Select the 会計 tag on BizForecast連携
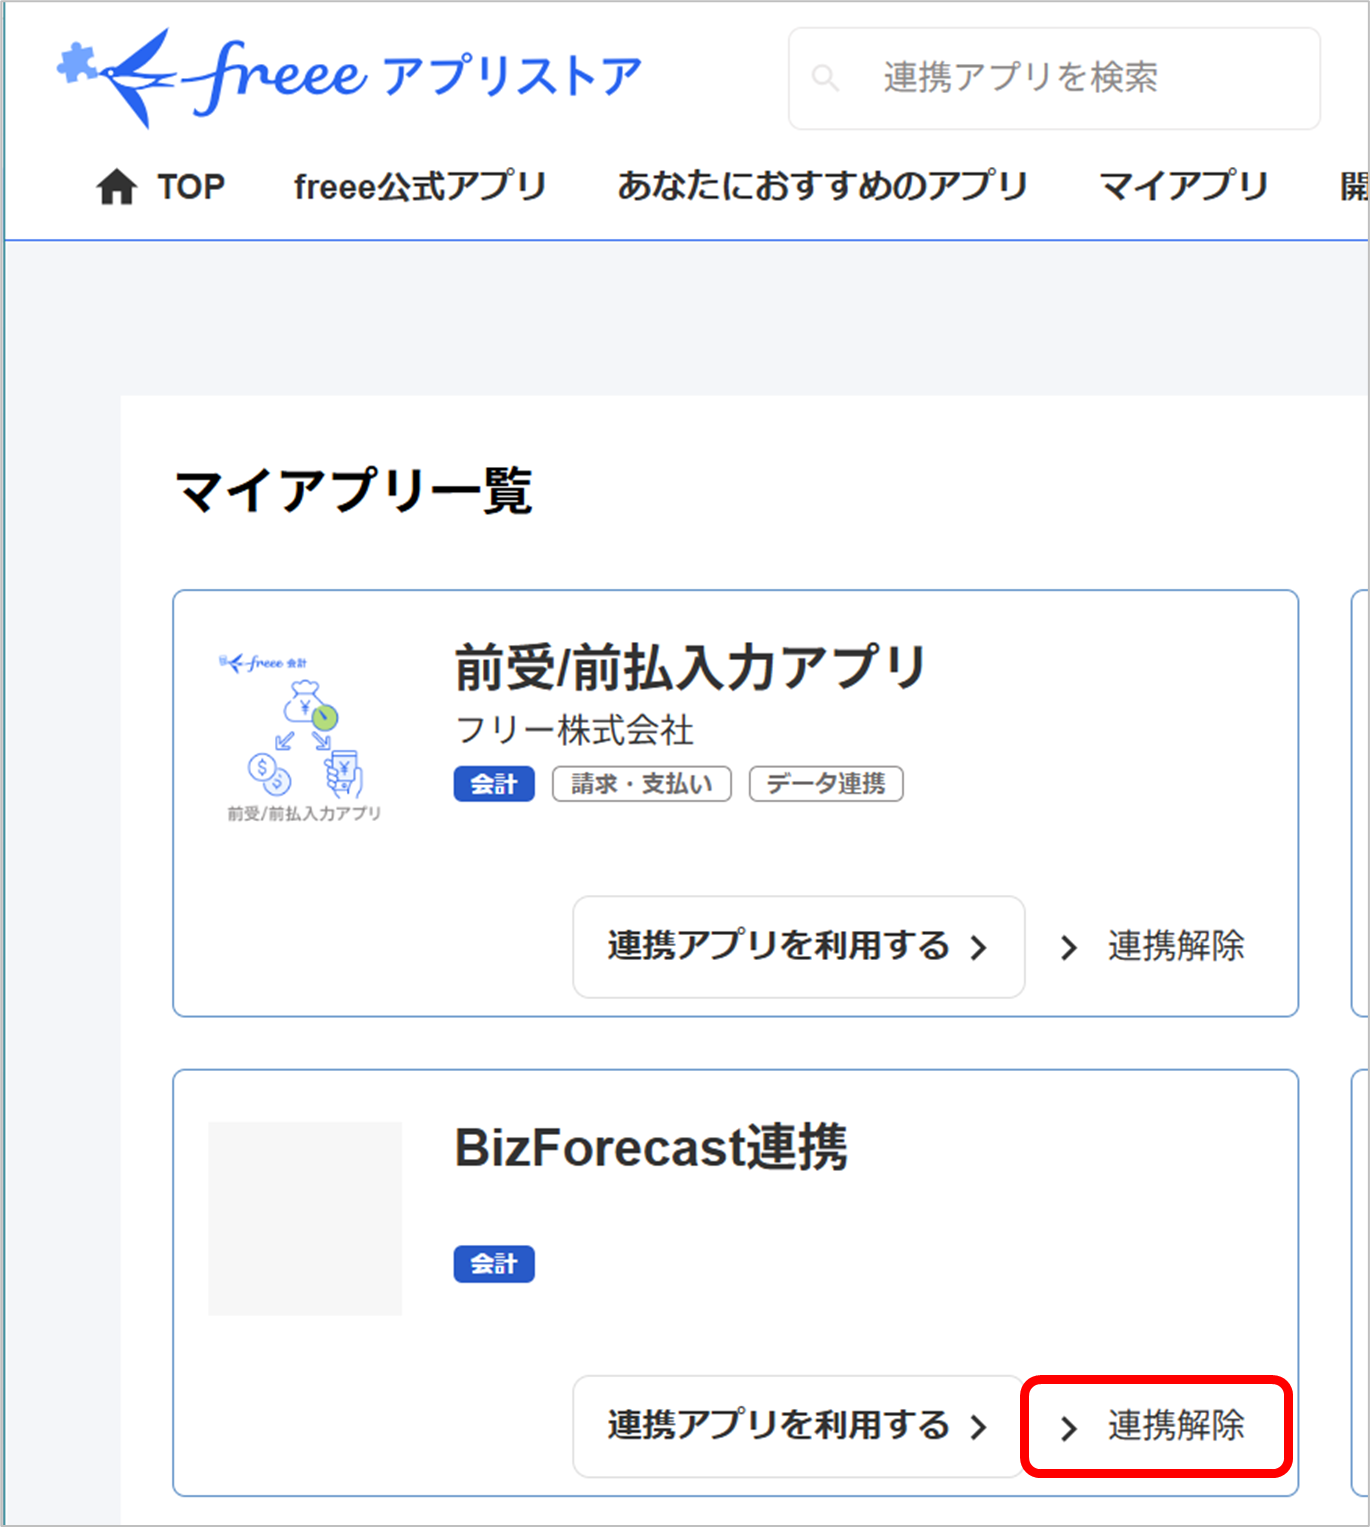This screenshot has width=1370, height=1527. pos(494,1264)
